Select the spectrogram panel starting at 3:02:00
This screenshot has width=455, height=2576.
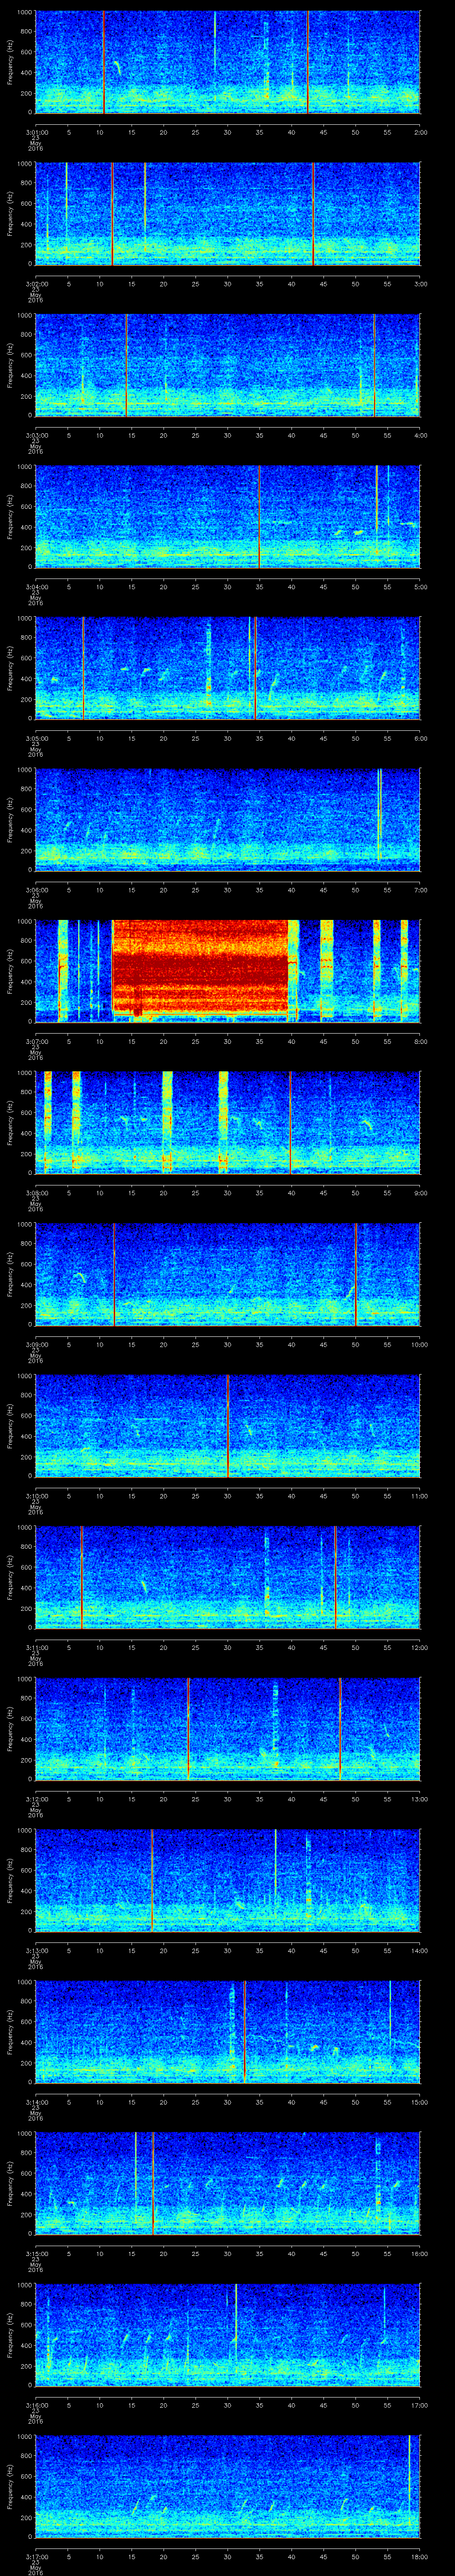pyautogui.click(x=228, y=214)
